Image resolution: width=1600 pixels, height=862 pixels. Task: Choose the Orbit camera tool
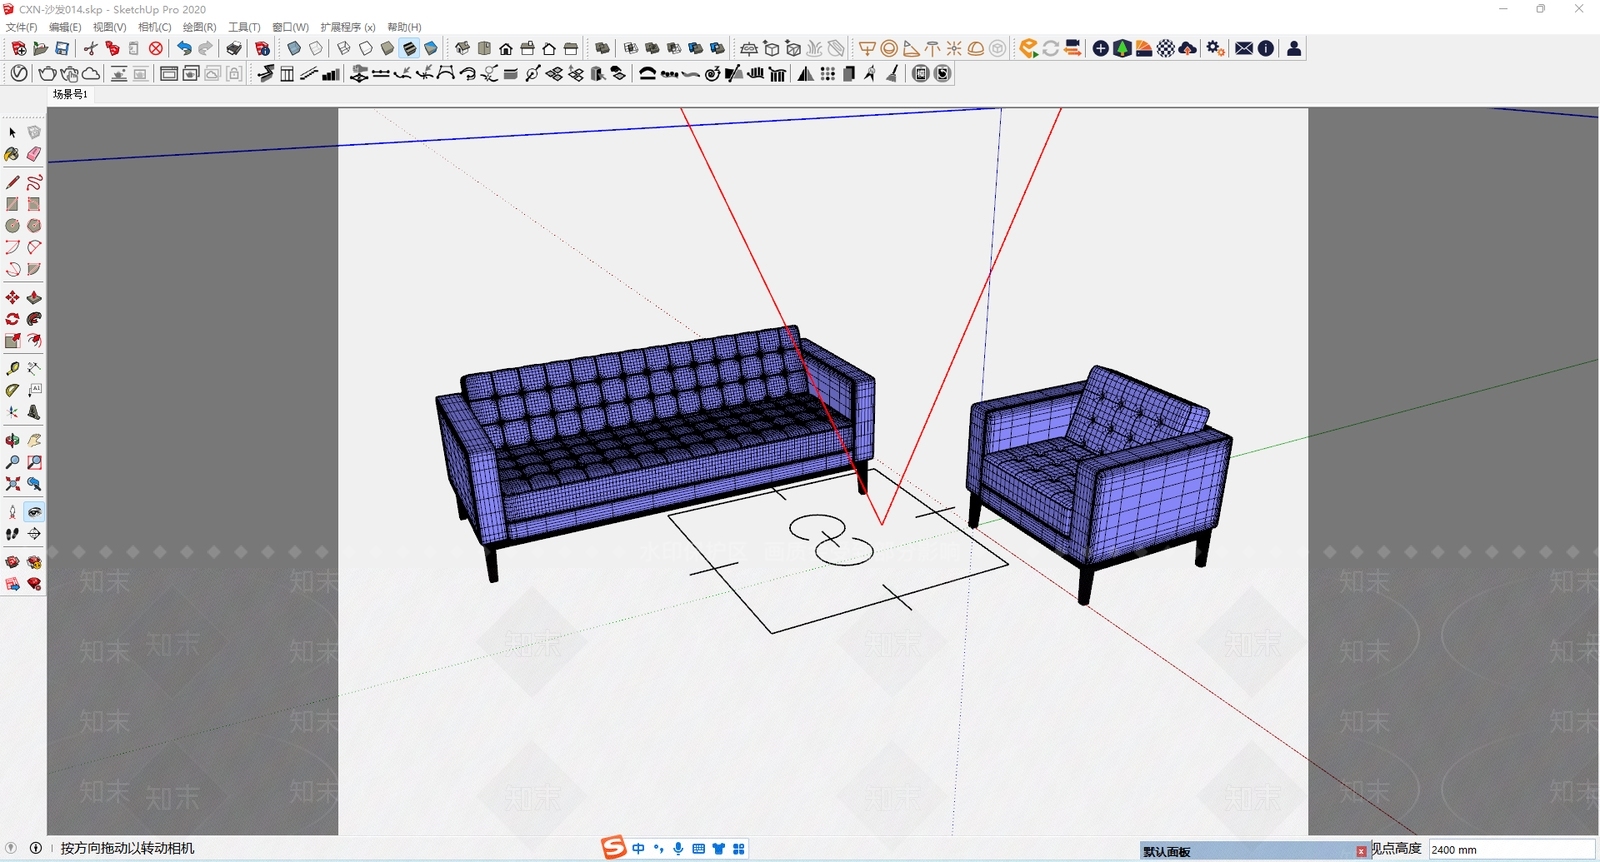tap(12, 440)
